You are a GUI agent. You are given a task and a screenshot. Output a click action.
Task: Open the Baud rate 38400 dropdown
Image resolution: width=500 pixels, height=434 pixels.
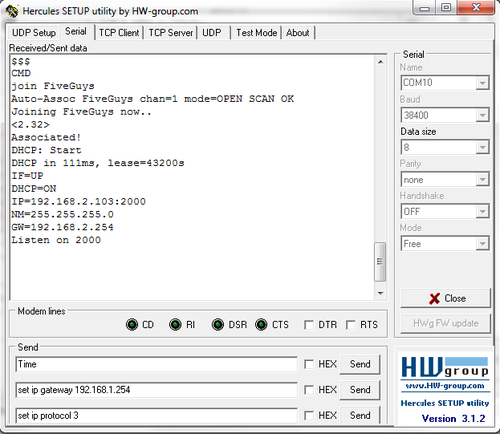click(482, 115)
